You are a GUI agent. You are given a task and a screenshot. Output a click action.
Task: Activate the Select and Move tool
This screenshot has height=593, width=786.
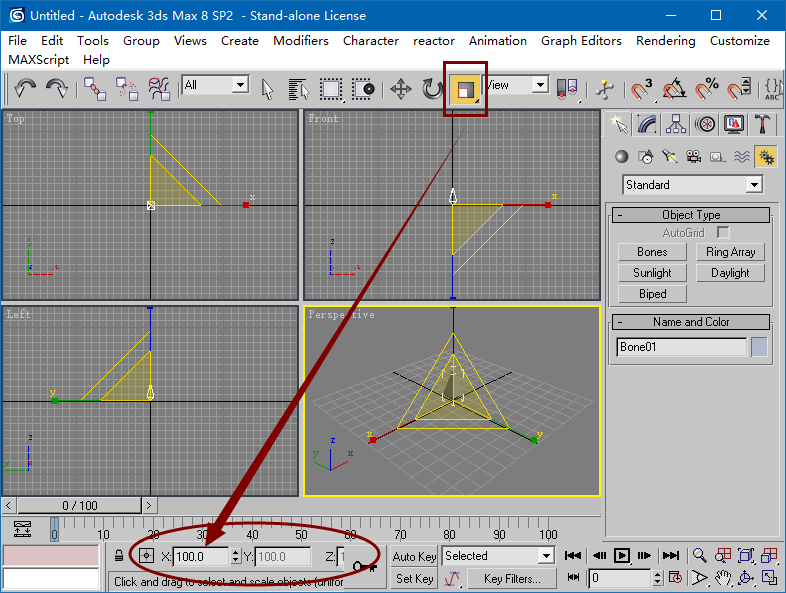[401, 90]
